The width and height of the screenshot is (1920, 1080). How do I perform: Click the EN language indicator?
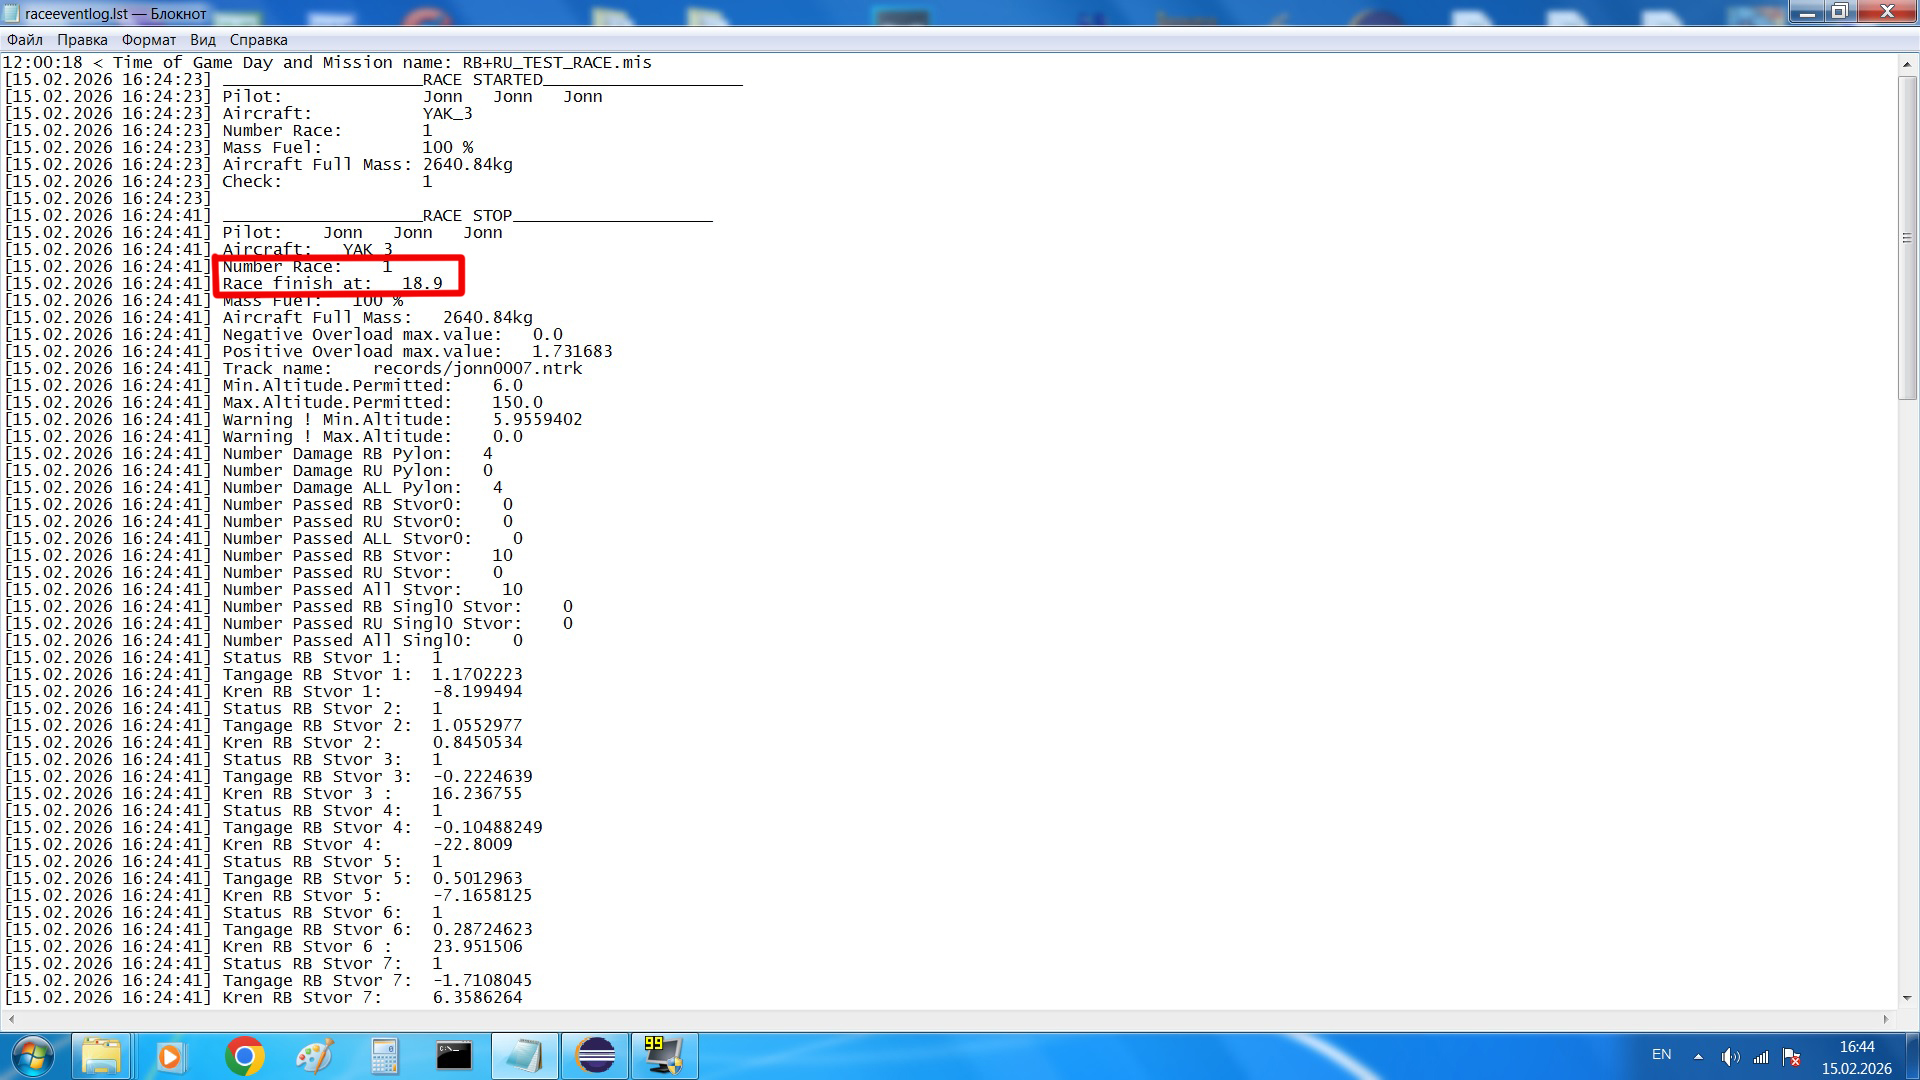(x=1662, y=1055)
